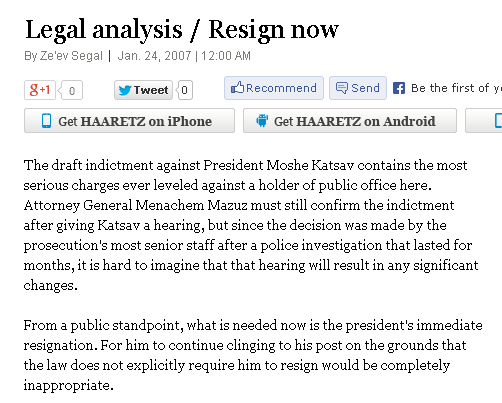Click the paragraph beginning 'From a public standpoint'

(253, 355)
